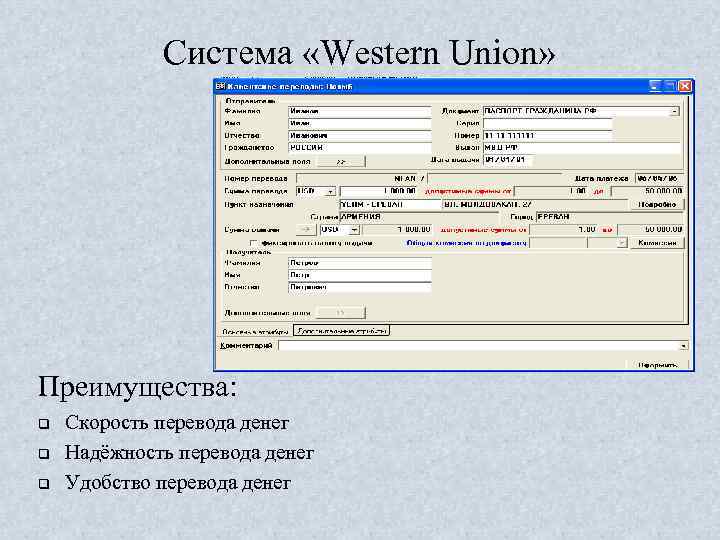Click slide text Удобство перевода денег
720x540 pixels.
pyautogui.click(x=178, y=483)
